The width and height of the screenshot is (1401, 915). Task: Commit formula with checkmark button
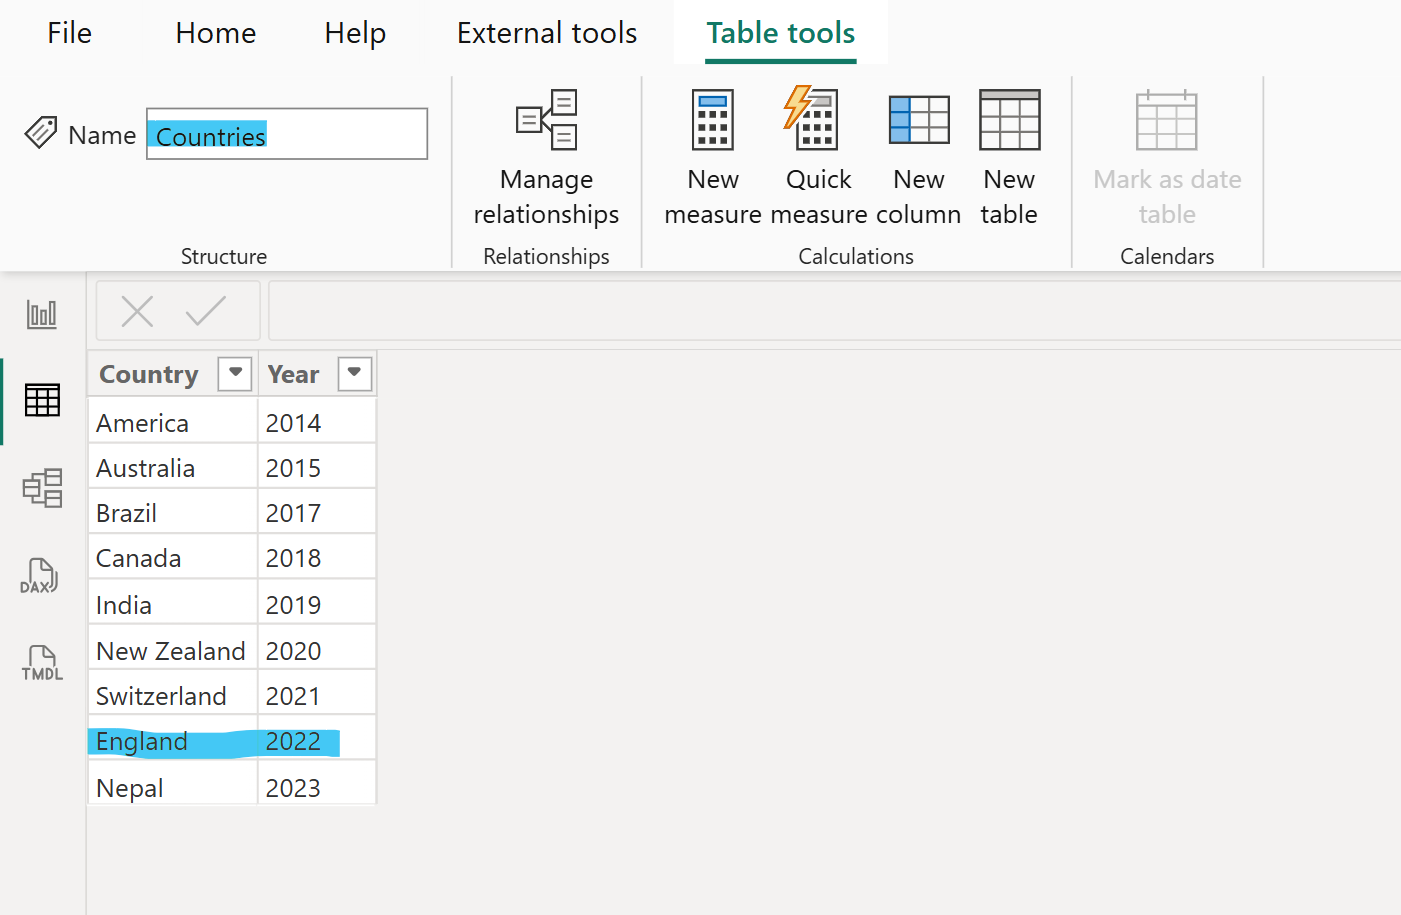click(x=205, y=312)
